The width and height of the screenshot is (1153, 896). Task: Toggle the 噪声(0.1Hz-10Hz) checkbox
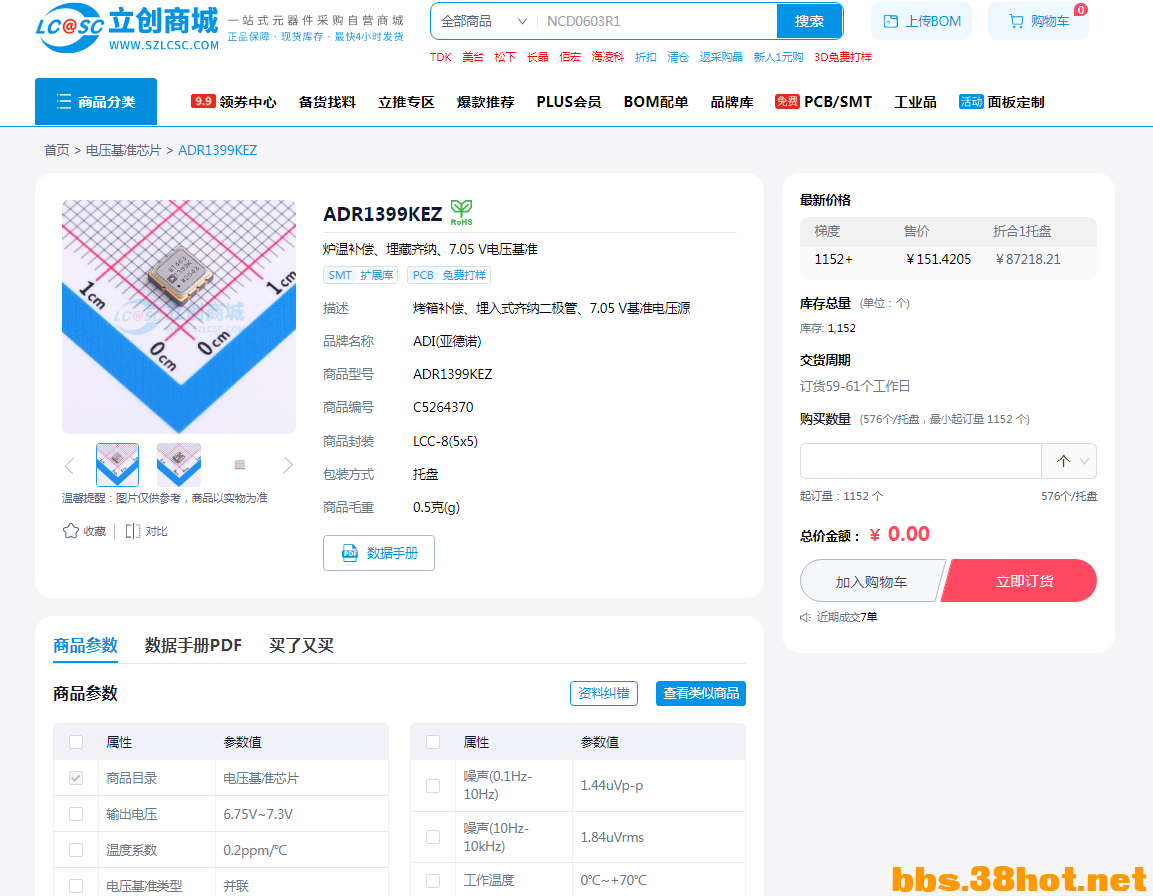[x=433, y=786]
